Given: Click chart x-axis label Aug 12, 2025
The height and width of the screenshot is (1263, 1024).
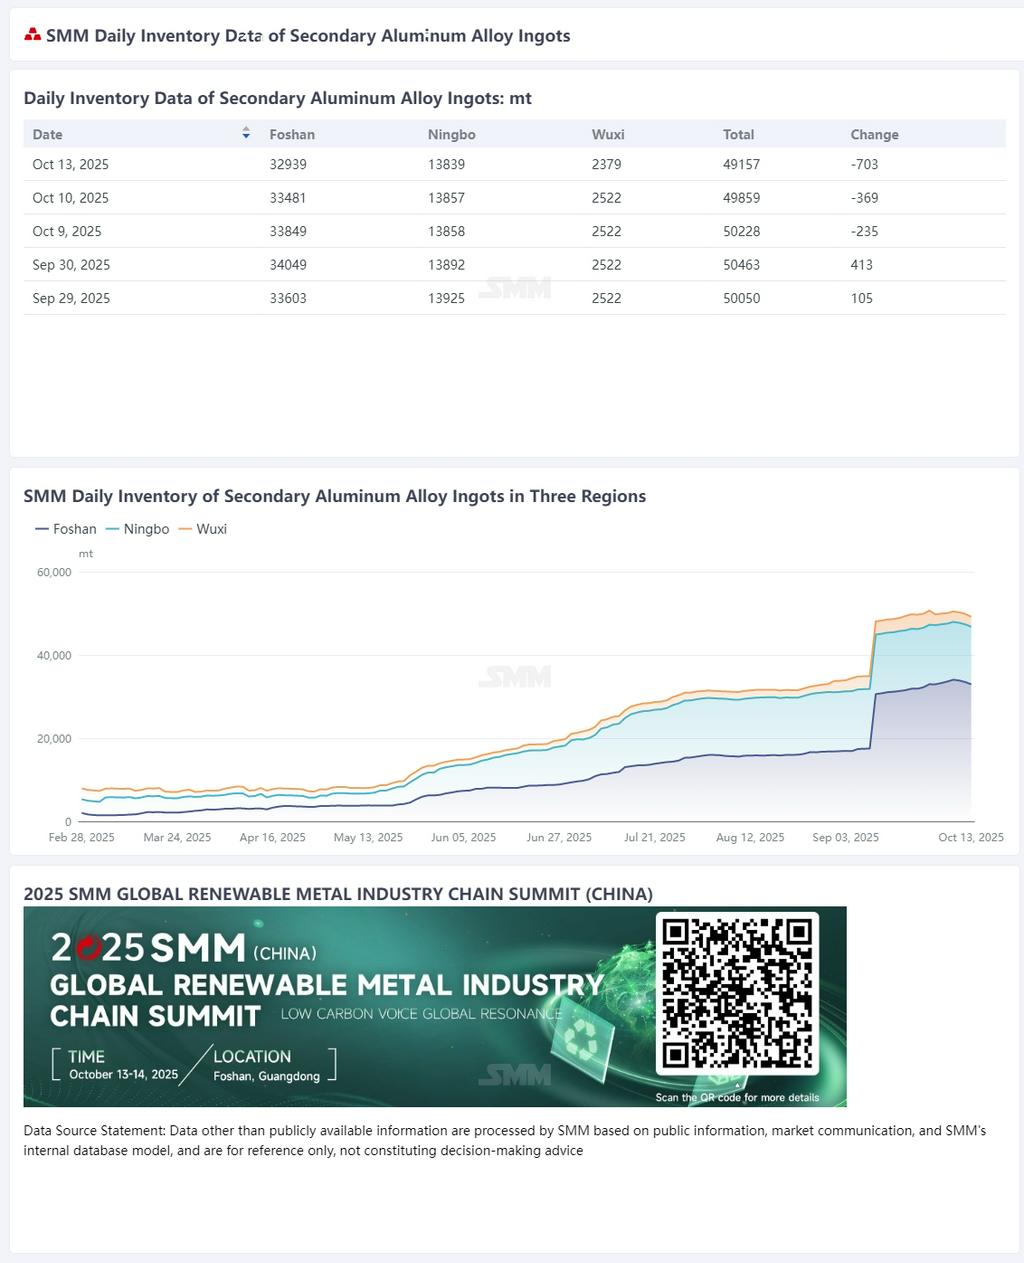Looking at the screenshot, I should click(750, 837).
